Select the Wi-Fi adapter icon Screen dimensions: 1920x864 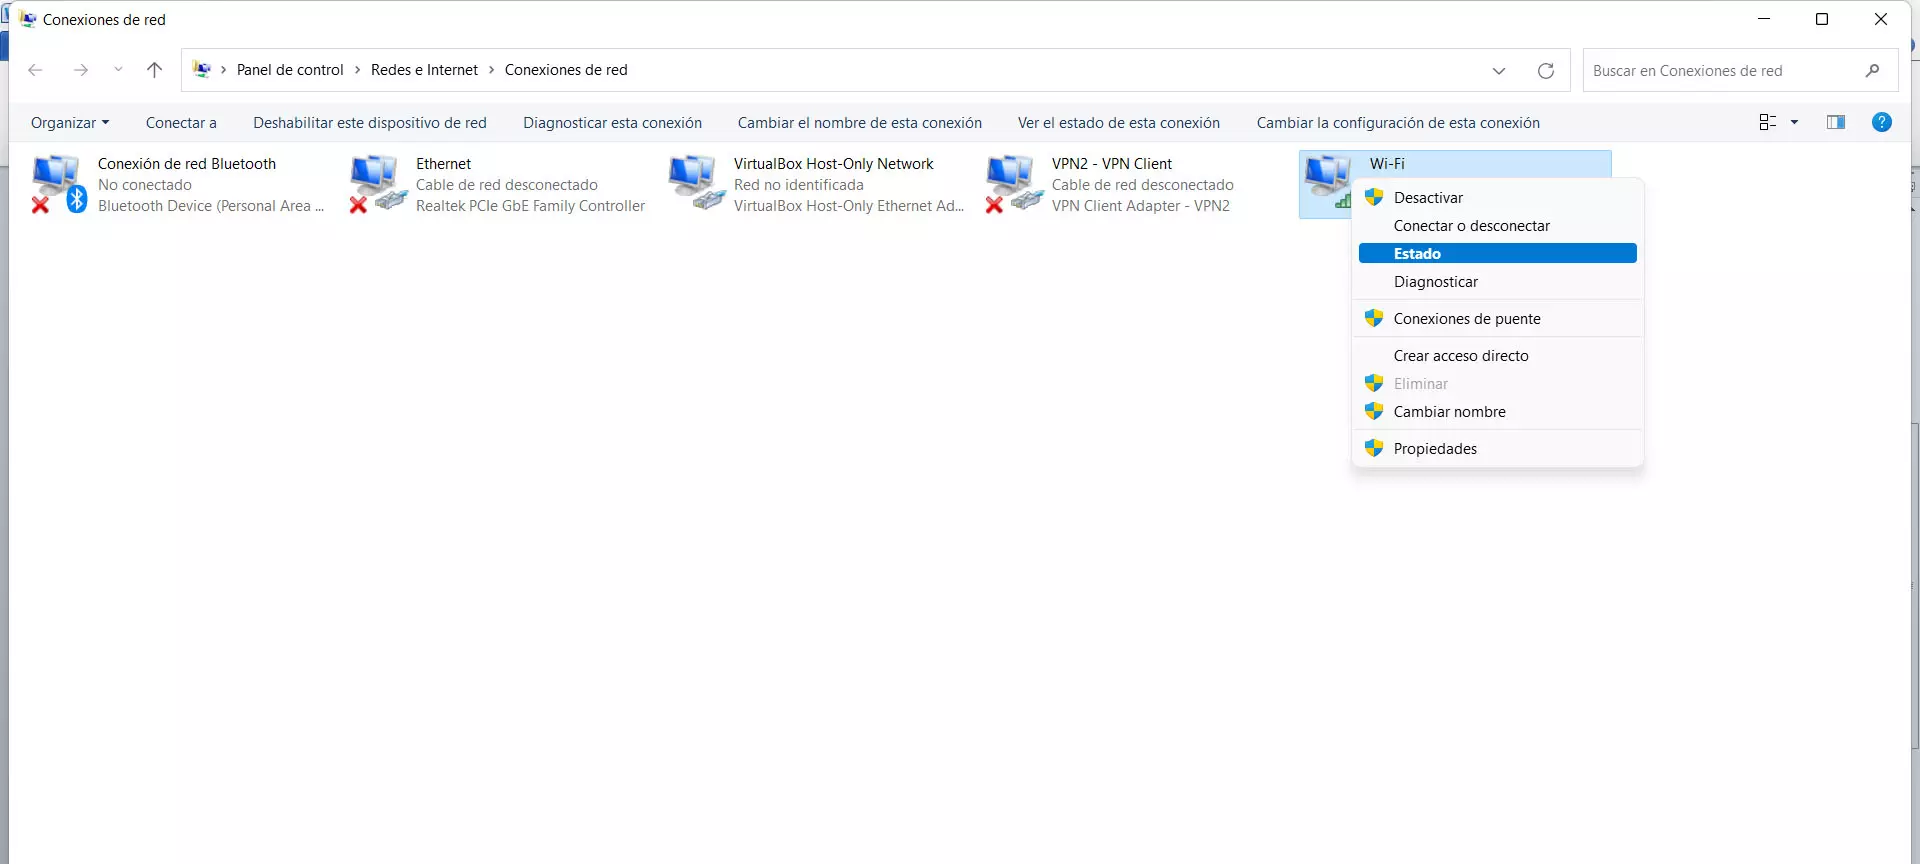pyautogui.click(x=1328, y=182)
